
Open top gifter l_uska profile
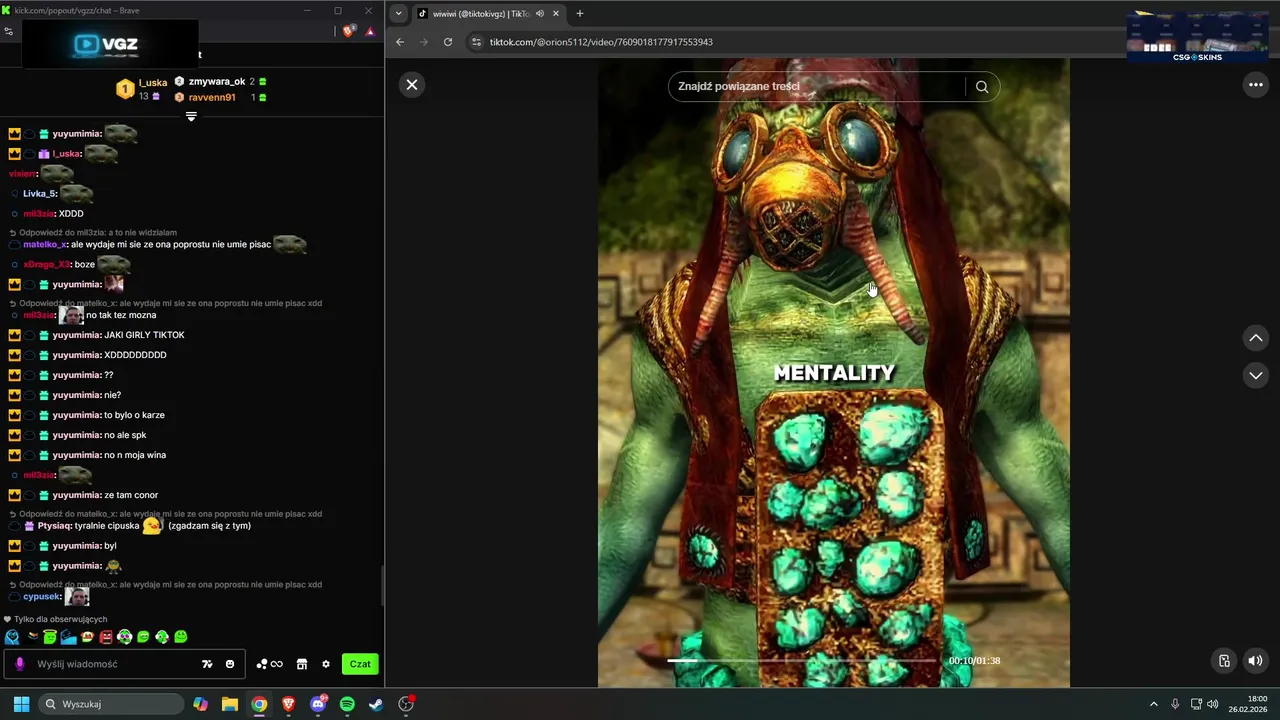pos(153,83)
